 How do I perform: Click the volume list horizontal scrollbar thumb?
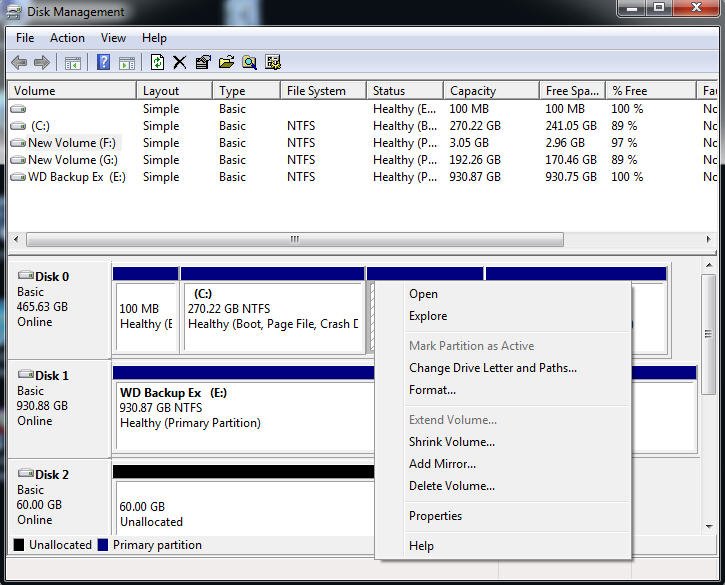[295, 239]
